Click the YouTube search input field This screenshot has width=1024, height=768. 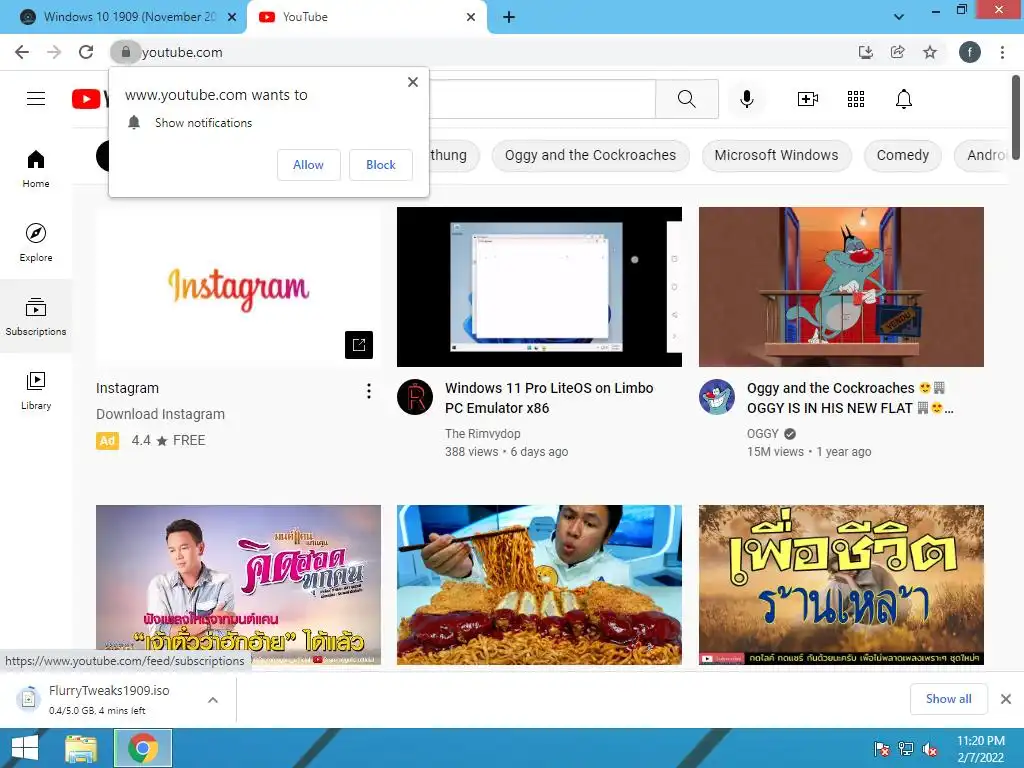(x=542, y=99)
